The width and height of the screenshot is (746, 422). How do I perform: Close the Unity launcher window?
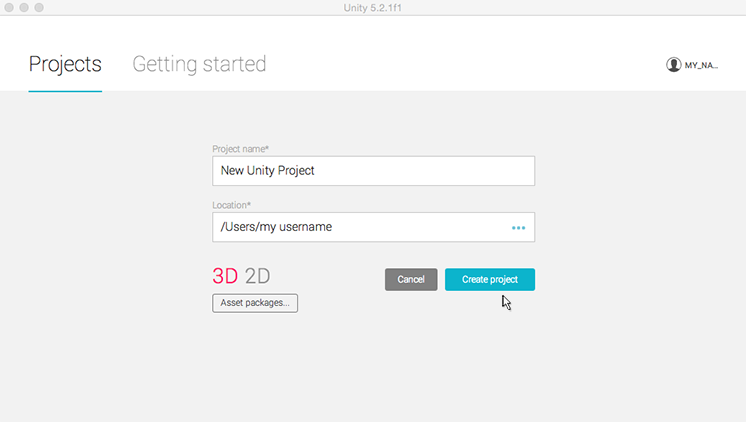click(x=9, y=7)
